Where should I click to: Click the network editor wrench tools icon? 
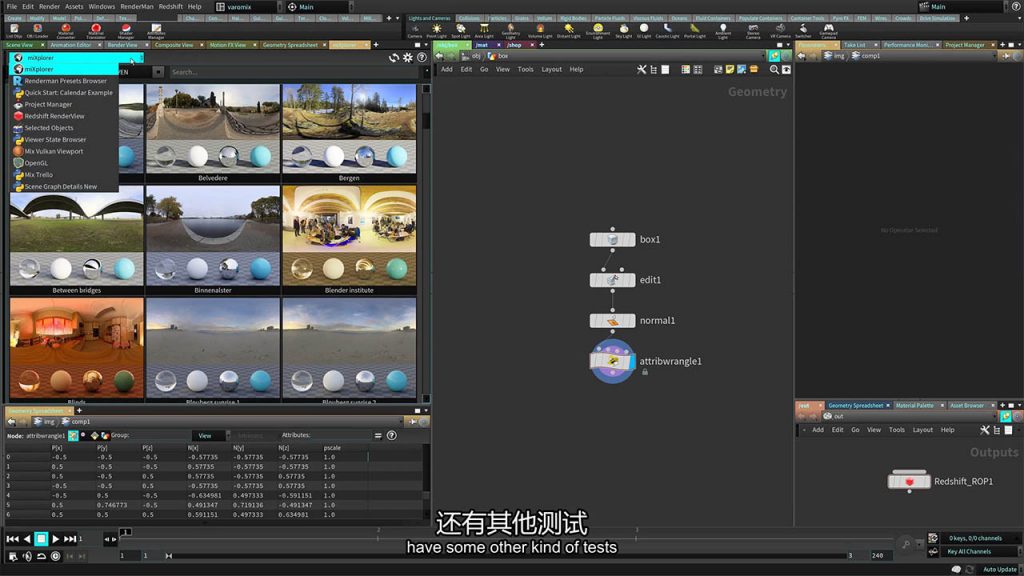641,69
